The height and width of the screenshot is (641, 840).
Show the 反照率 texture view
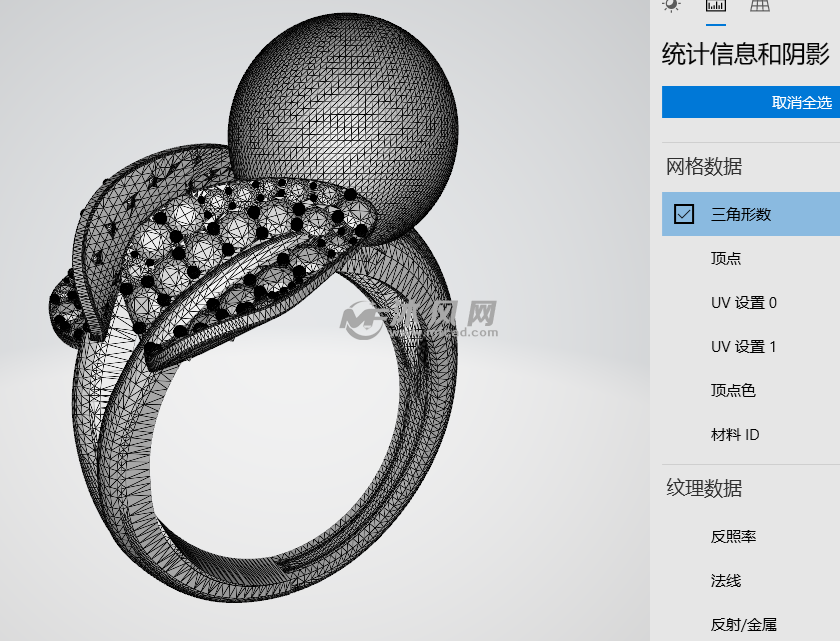[733, 536]
